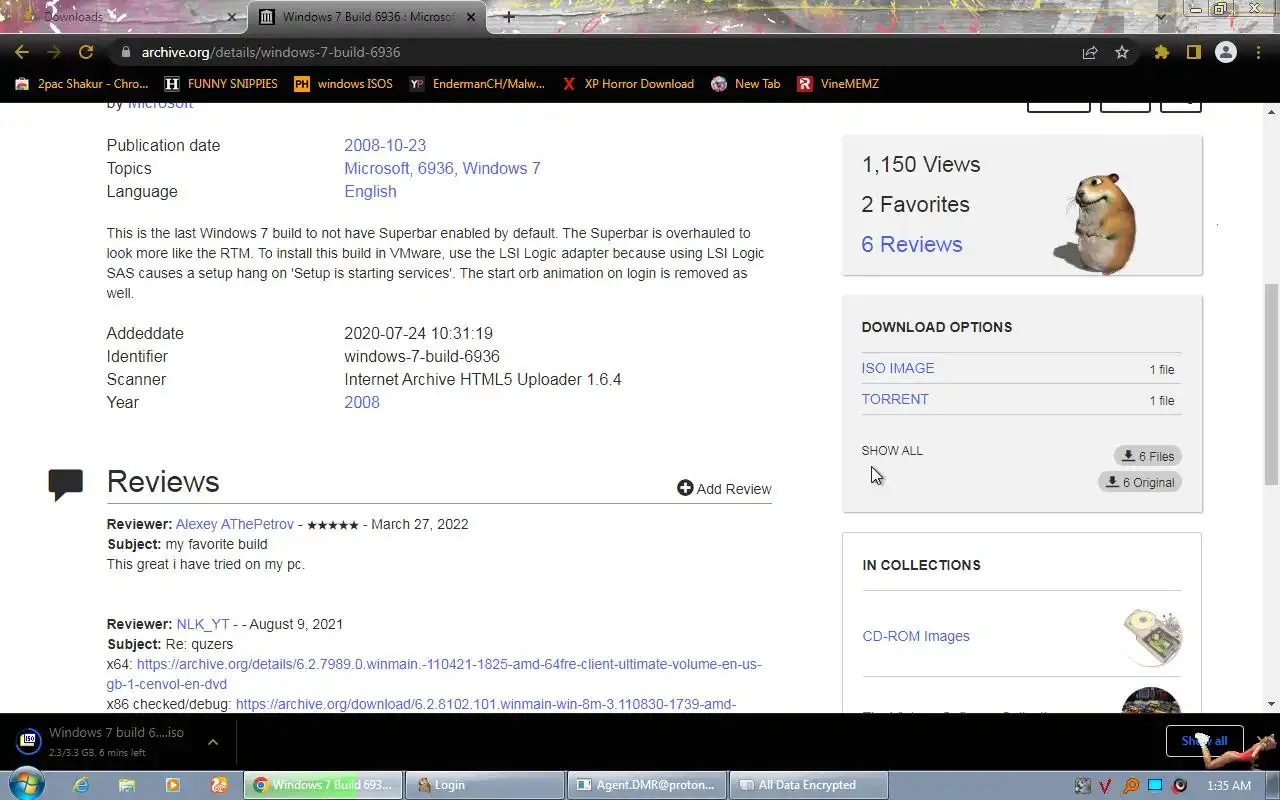Click the red V tray icon
This screenshot has width=1280, height=800.
click(x=1106, y=786)
